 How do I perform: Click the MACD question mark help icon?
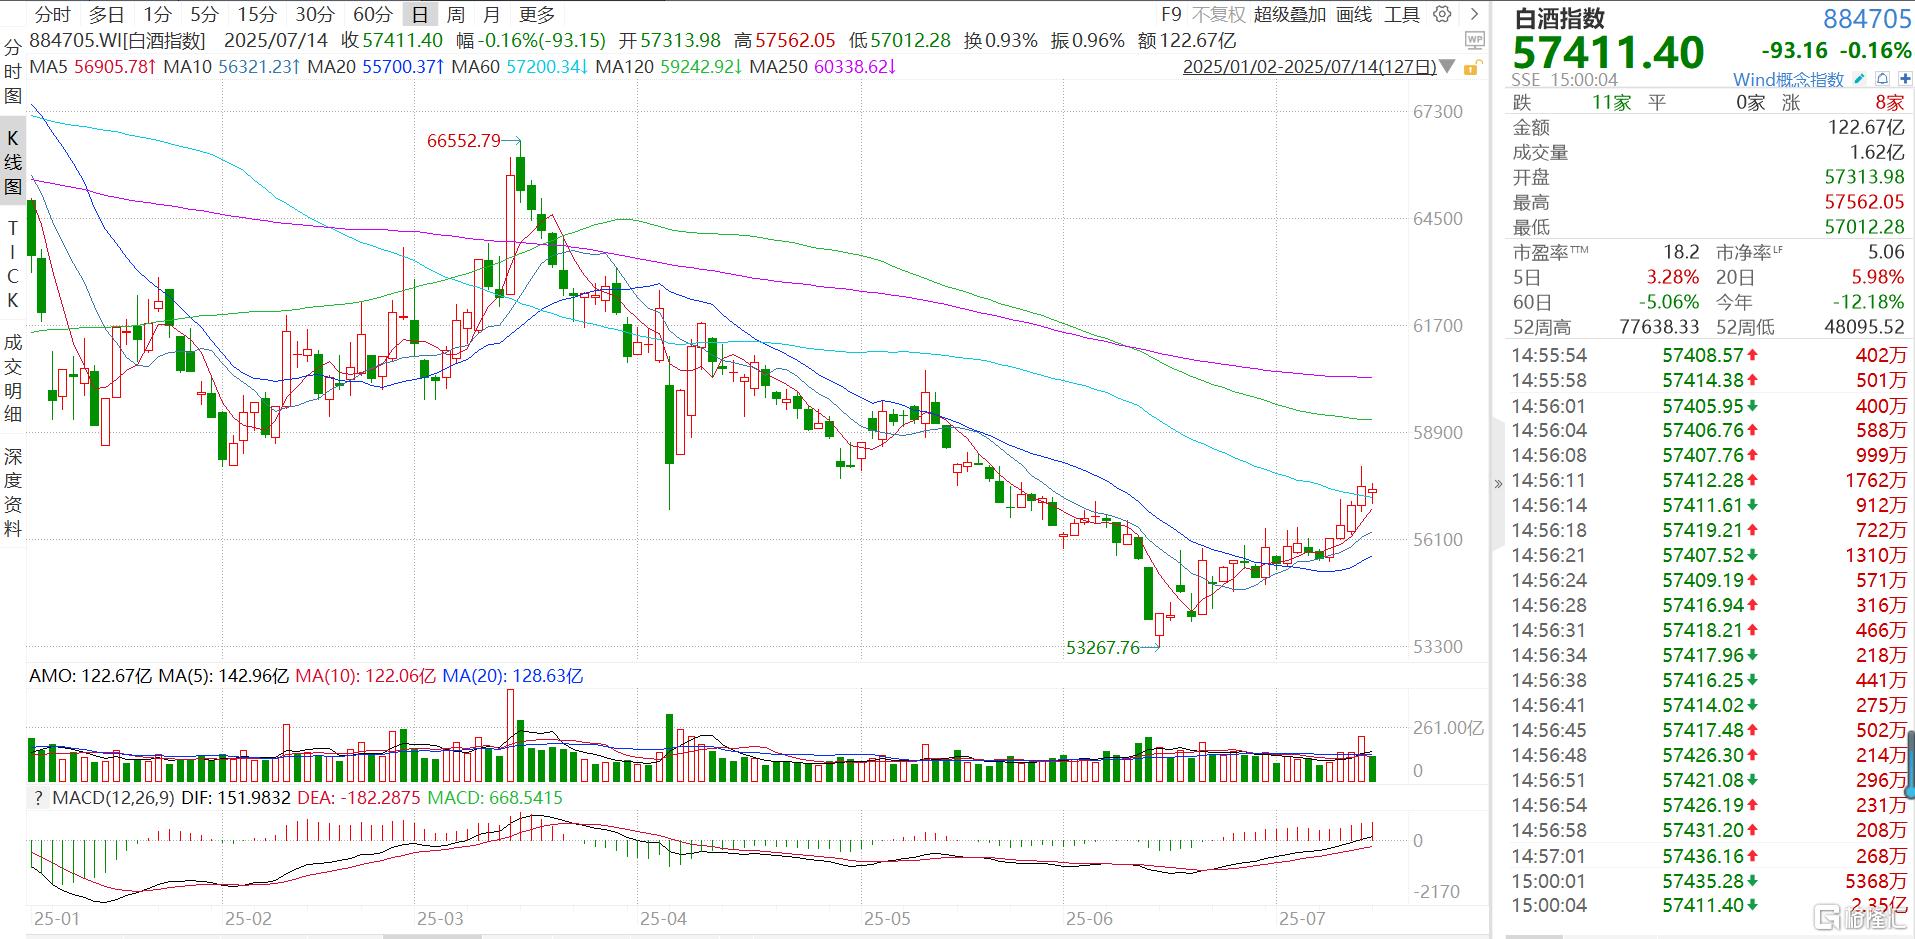pyautogui.click(x=39, y=798)
